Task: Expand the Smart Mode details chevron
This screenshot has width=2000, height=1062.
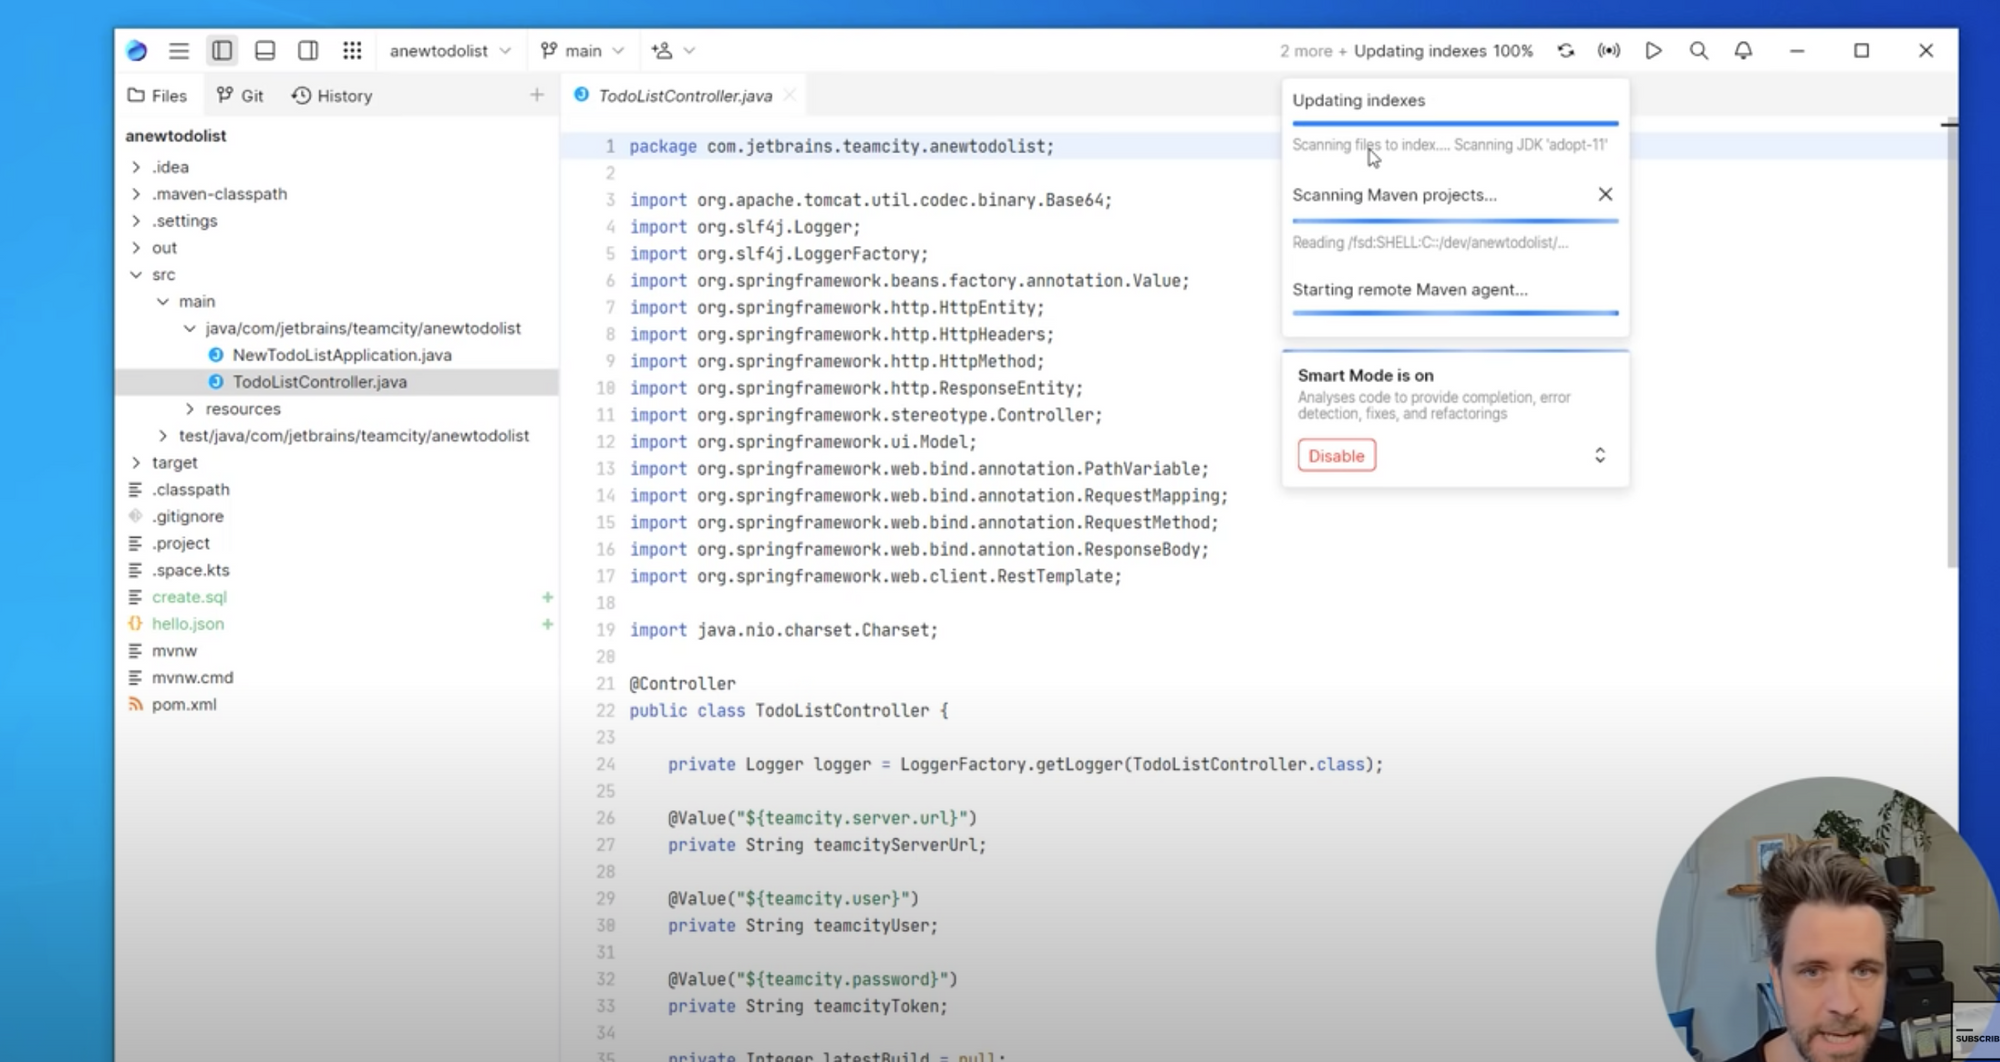Action: 1600,455
